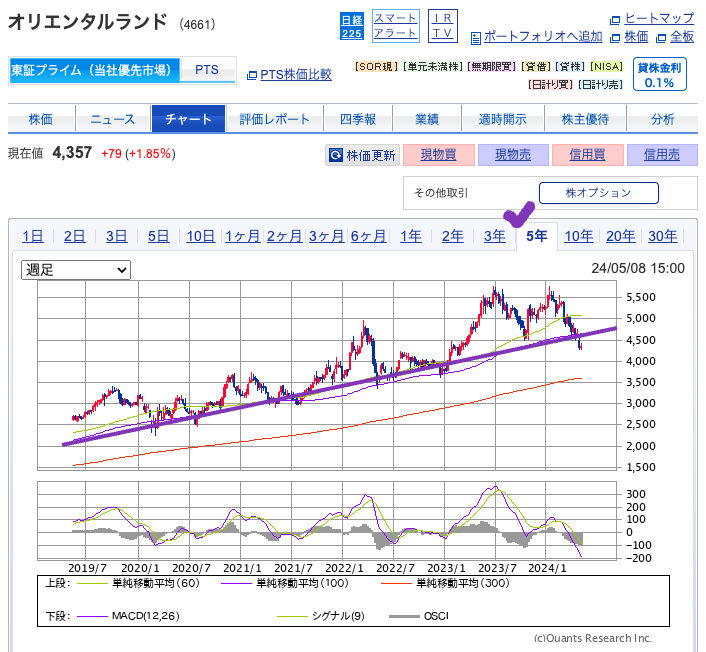This screenshot has height=652, width=706.
Task: Click the [単元未満株] tag
Action: click(433, 67)
